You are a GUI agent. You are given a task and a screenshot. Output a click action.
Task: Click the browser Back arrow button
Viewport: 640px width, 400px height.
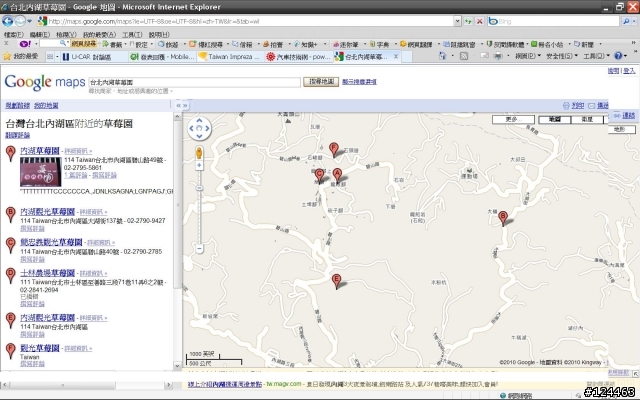[x=7, y=21]
